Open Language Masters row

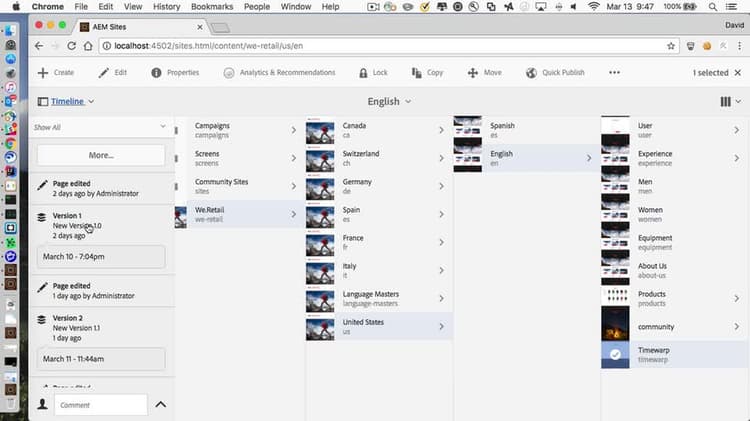[x=378, y=299]
